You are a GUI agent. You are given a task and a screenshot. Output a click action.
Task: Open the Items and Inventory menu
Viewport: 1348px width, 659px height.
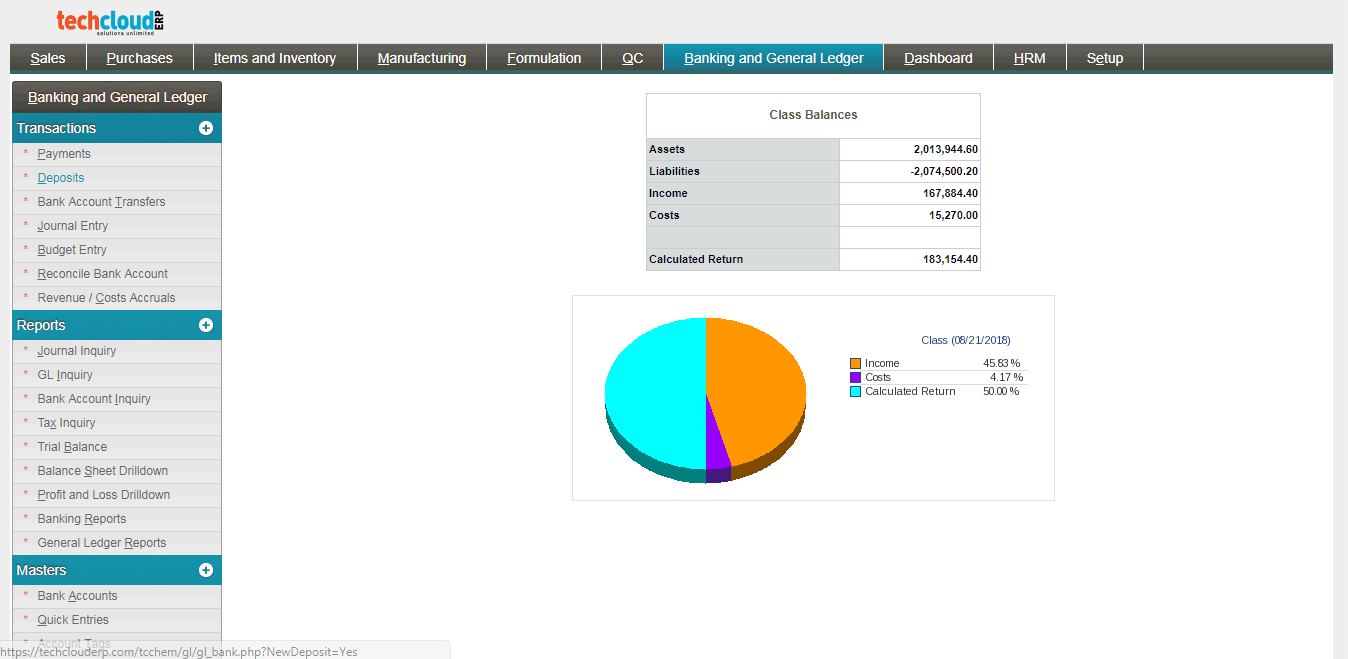pos(274,58)
